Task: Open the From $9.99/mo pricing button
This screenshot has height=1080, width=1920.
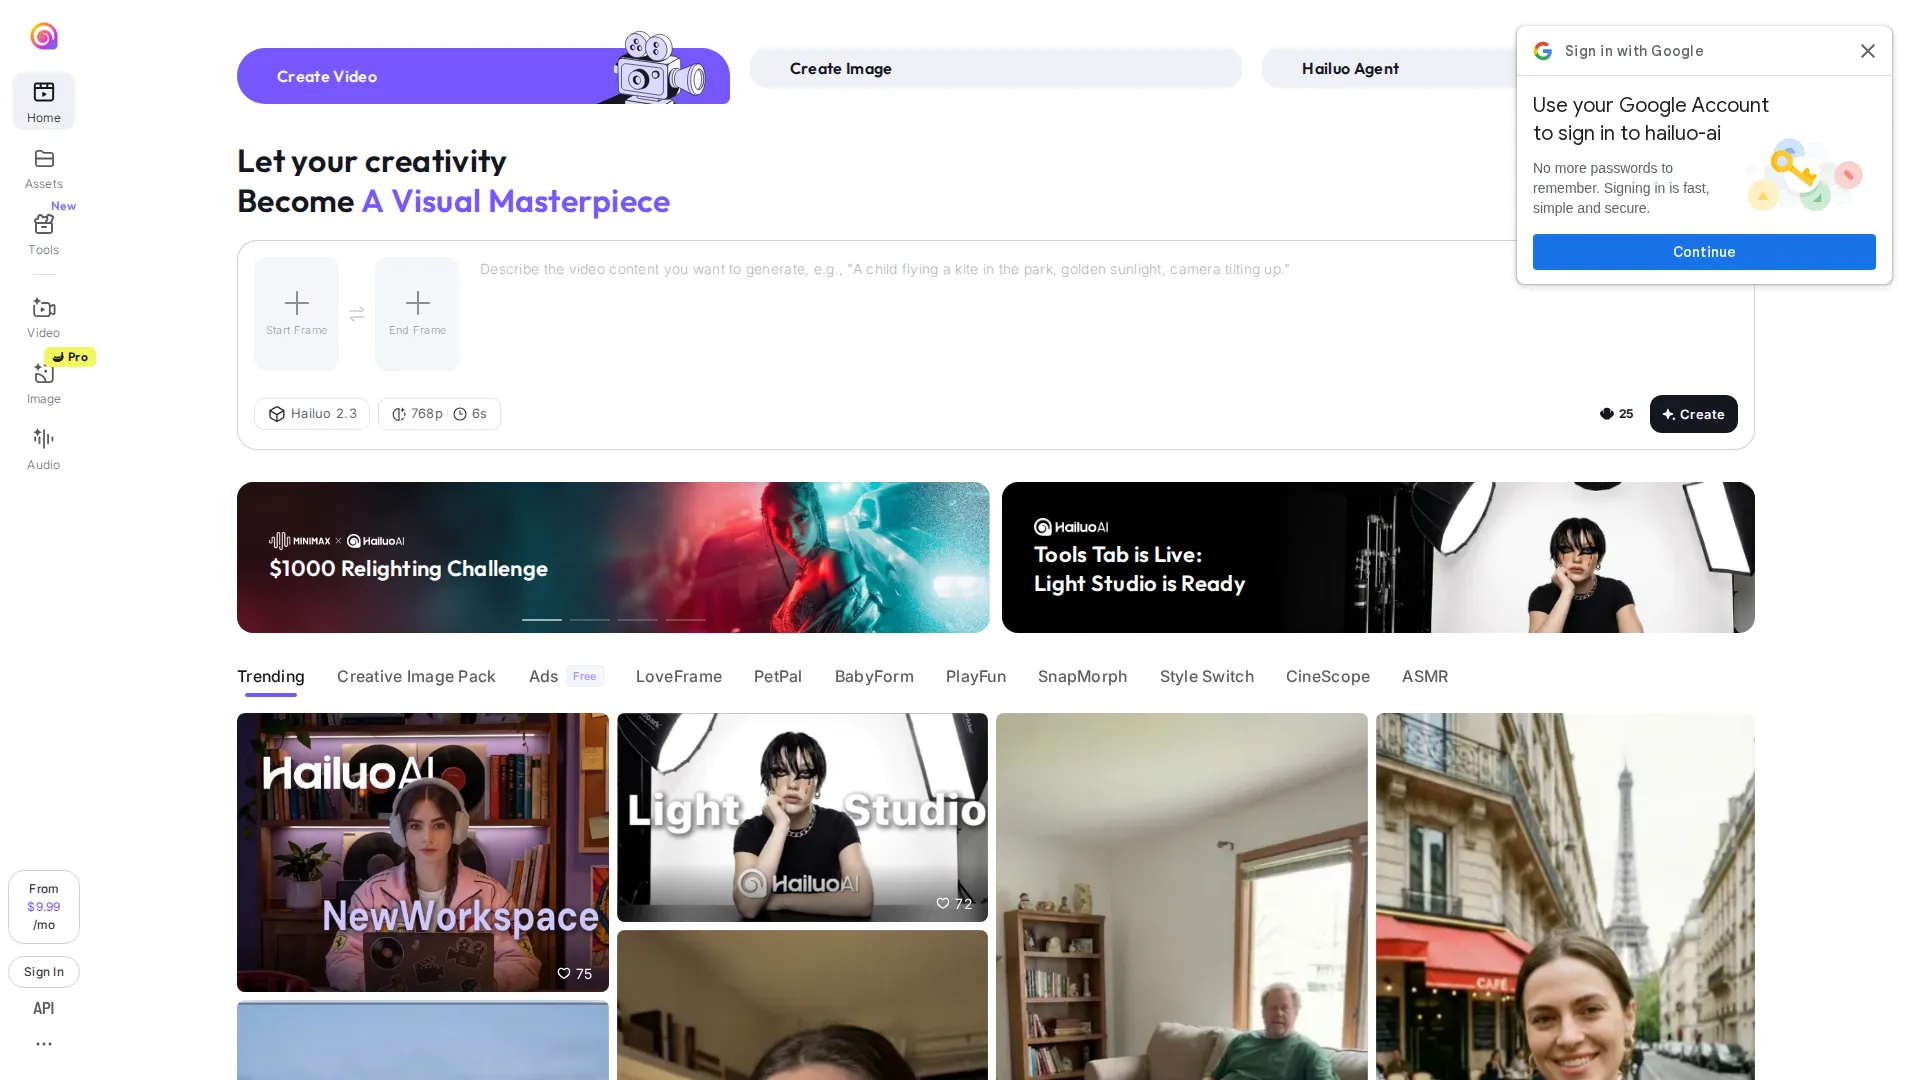Action: (x=44, y=907)
